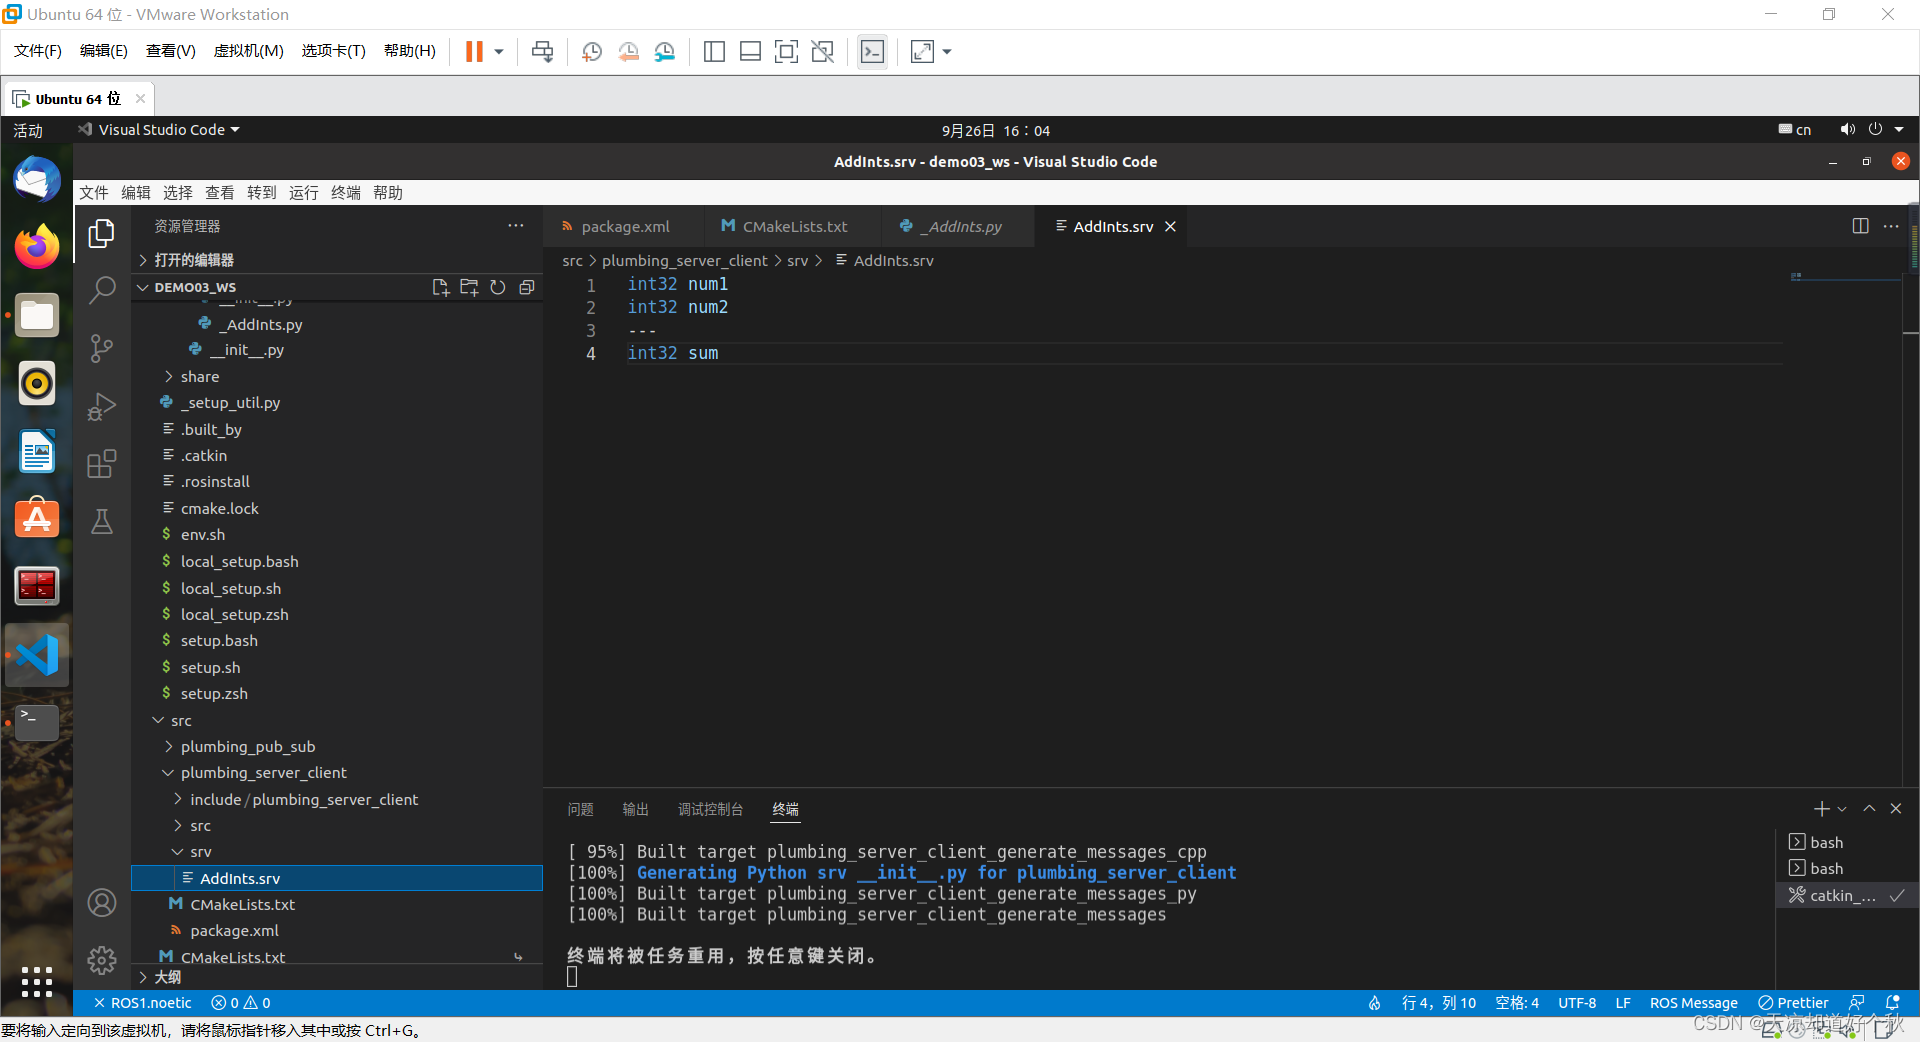Image resolution: width=1920 pixels, height=1042 pixels.
Task: Change encoding UTF-8 in status bar
Action: click(1577, 1003)
